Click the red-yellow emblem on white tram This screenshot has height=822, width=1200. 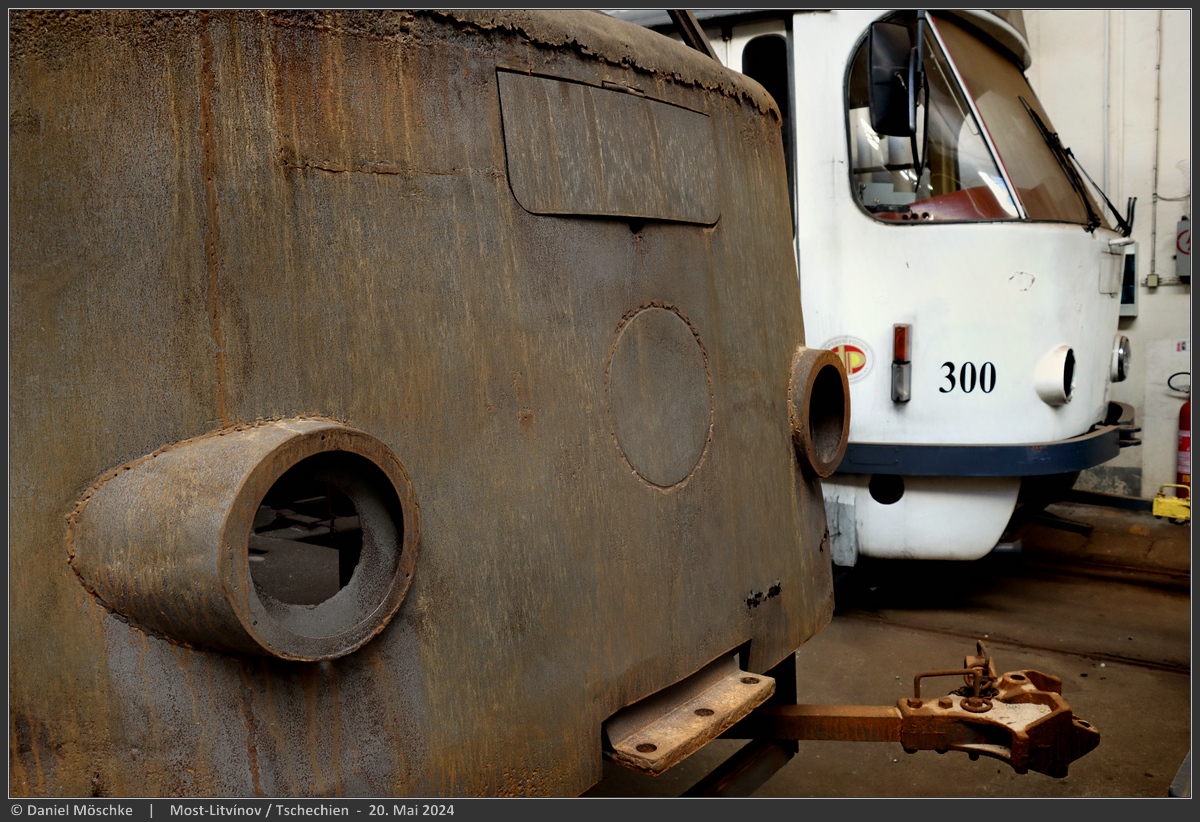coord(850,358)
